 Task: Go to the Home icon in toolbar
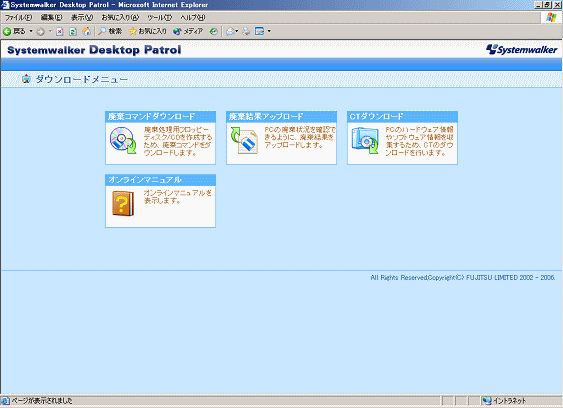(x=87, y=32)
